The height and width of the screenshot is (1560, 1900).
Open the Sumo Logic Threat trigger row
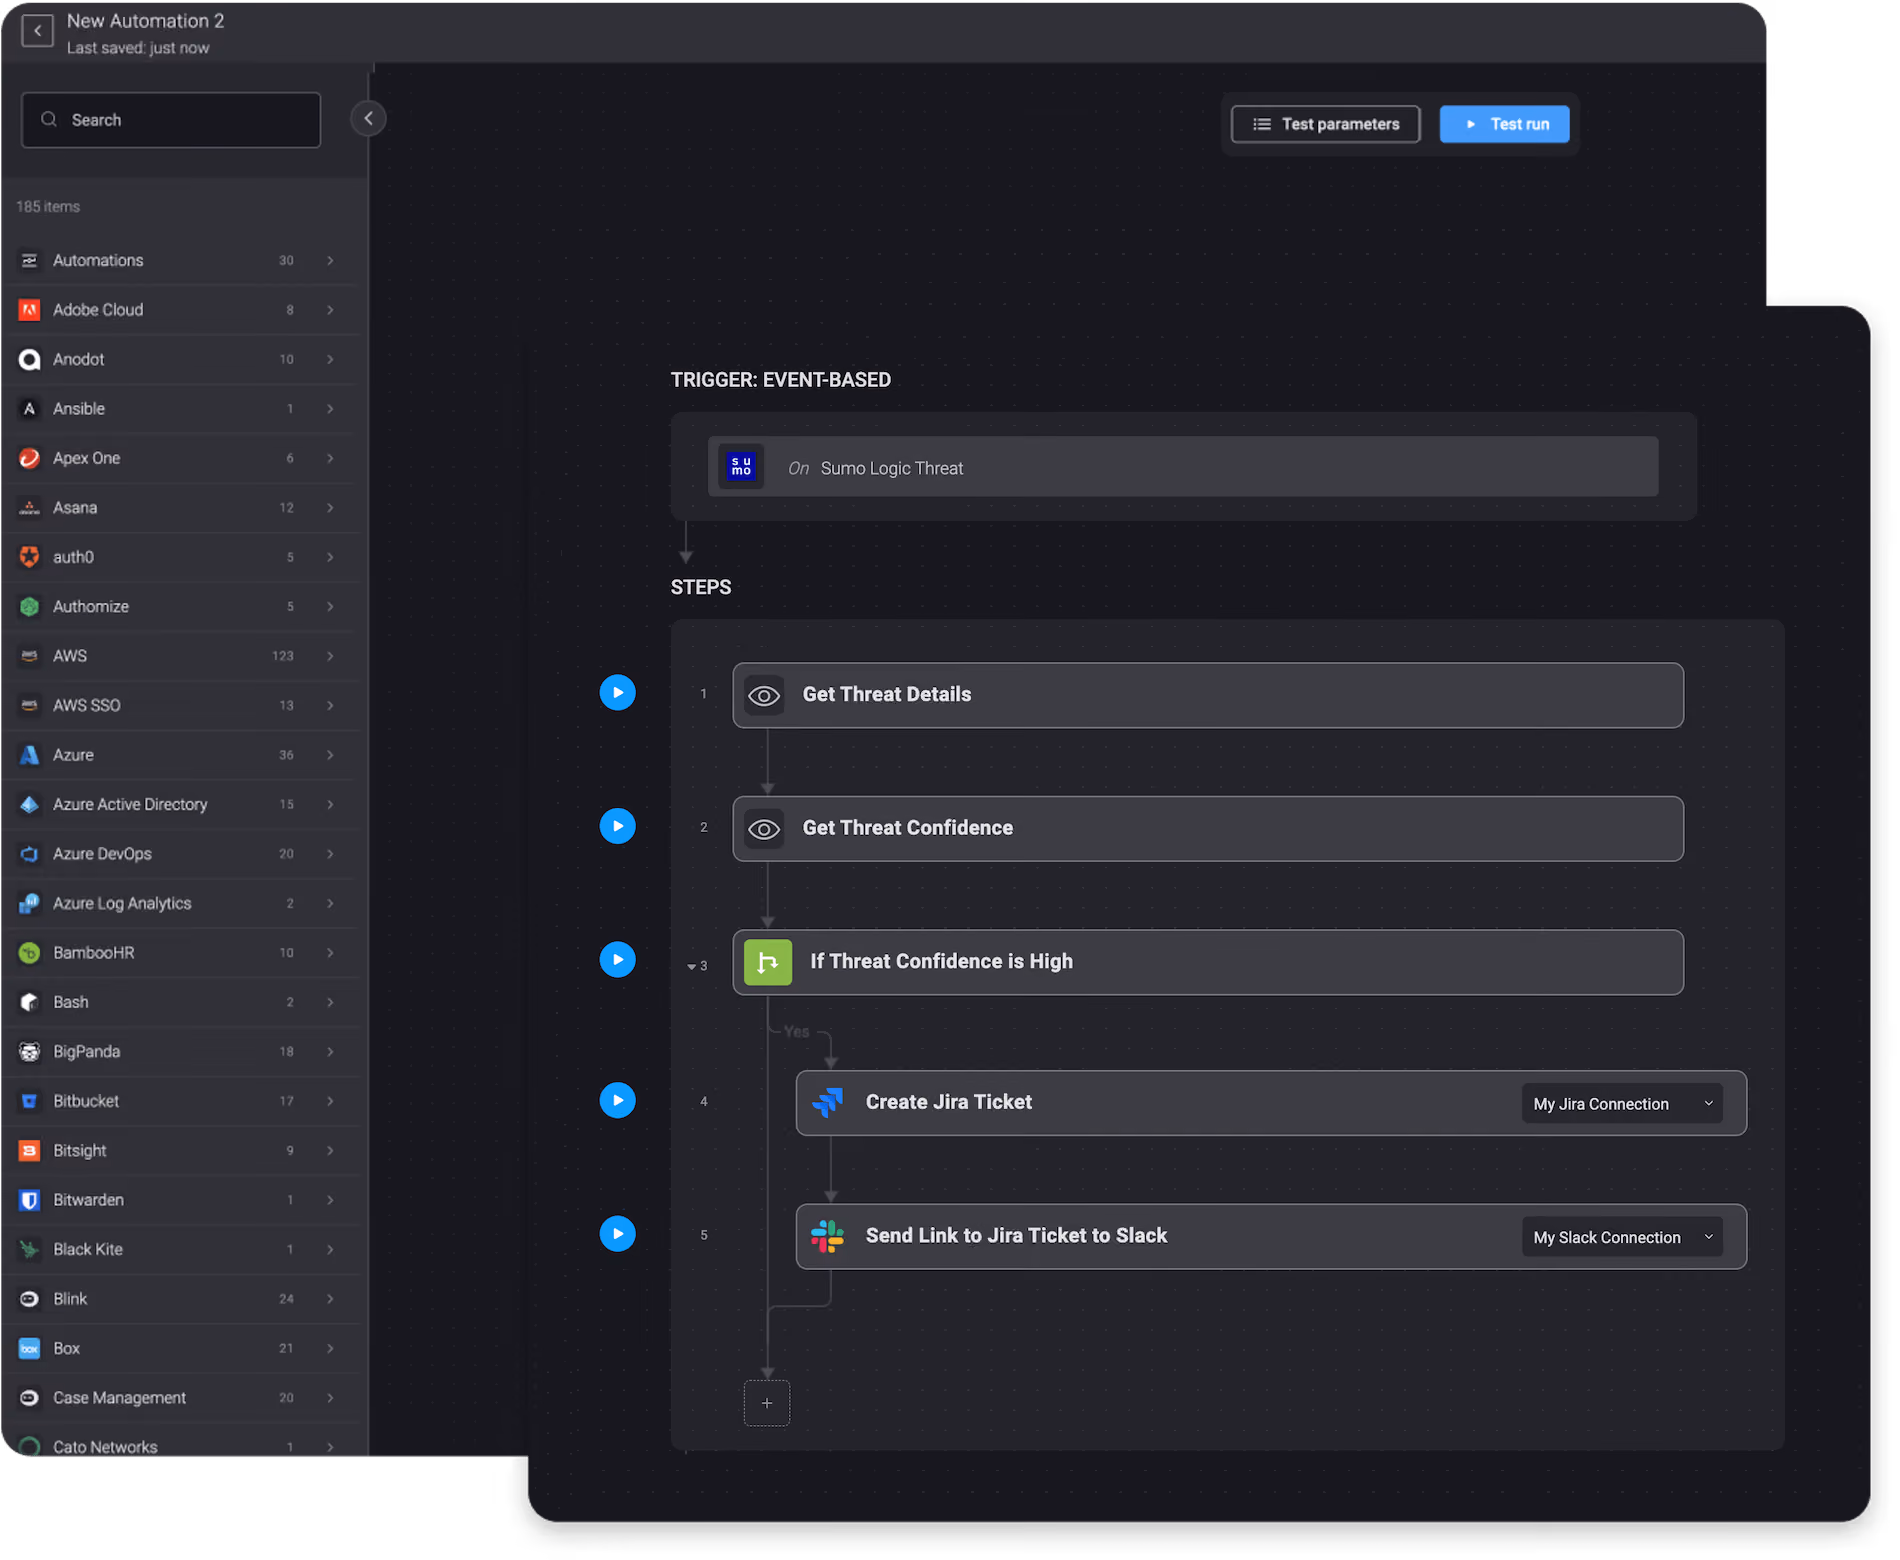click(1183, 467)
